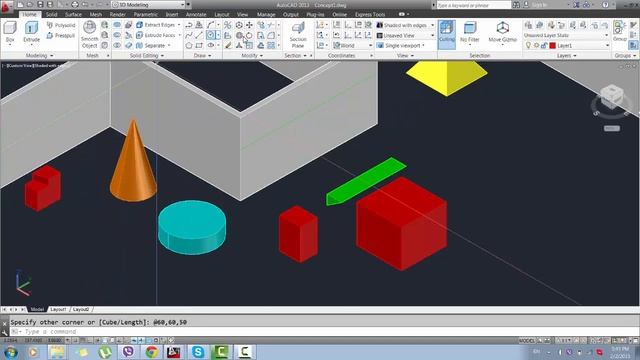Launch Google Chrome from the taskbar

coord(151,351)
